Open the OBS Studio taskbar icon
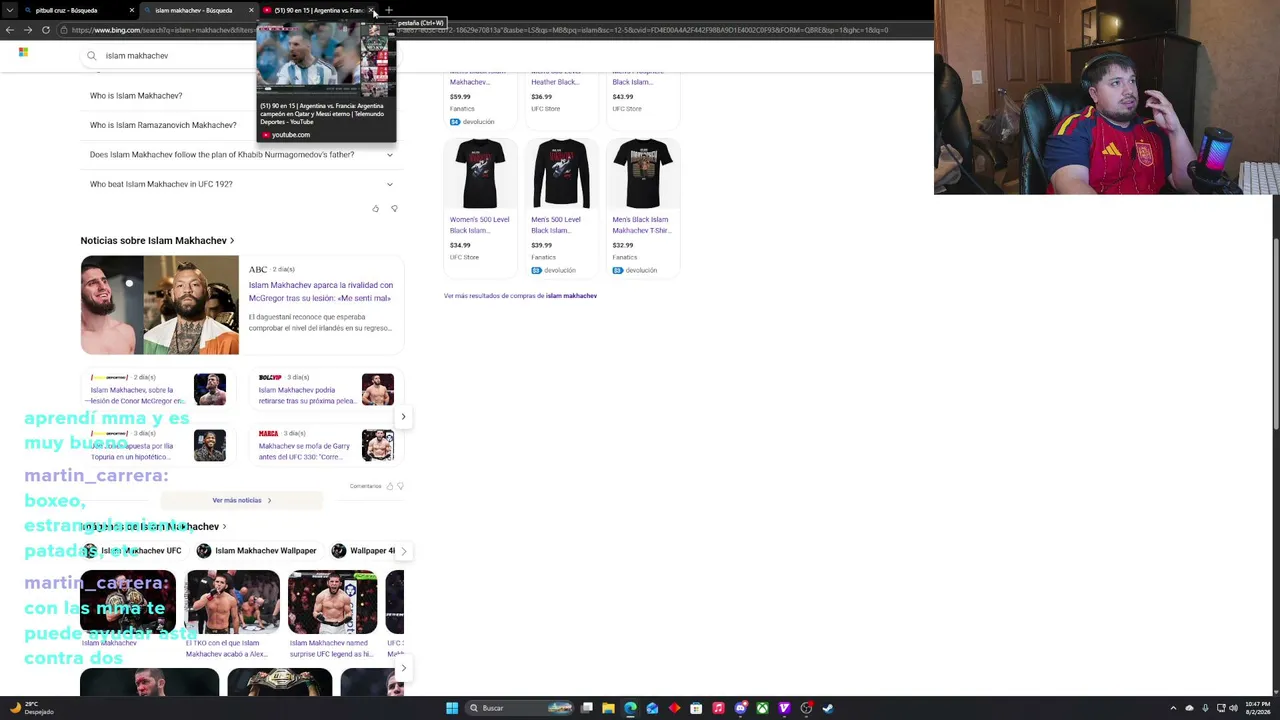The width and height of the screenshot is (1280, 720). 806,708
